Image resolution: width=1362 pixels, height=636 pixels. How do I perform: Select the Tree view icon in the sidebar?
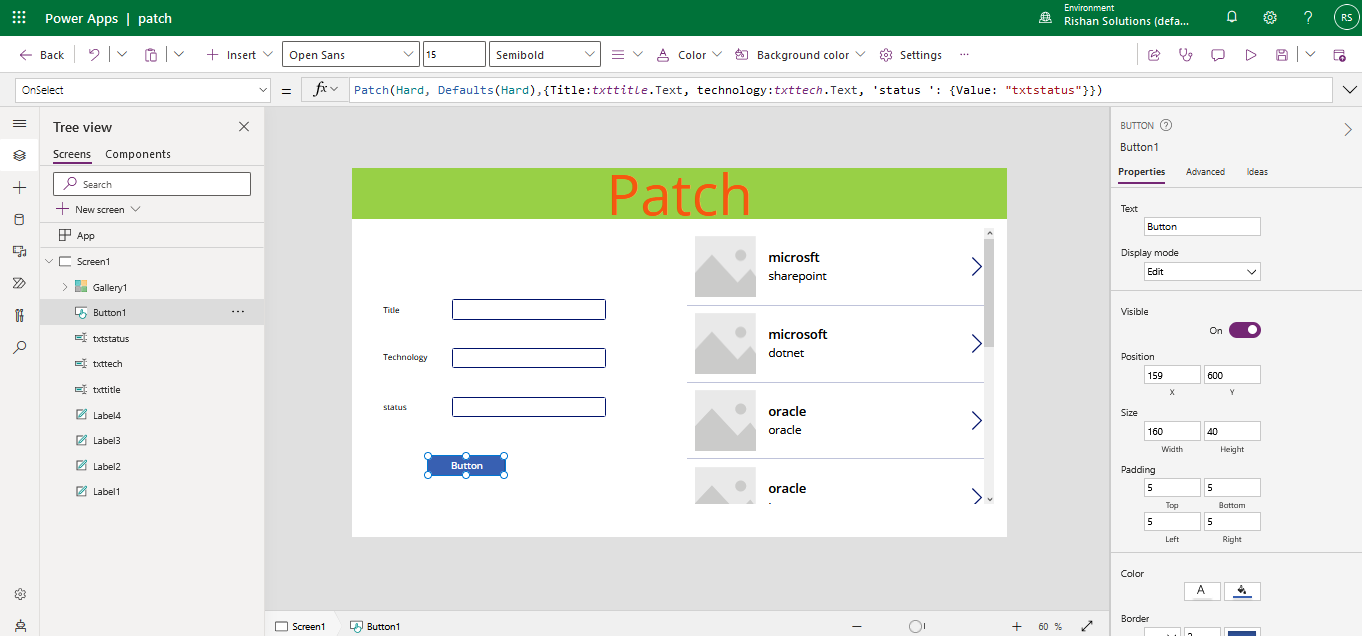19,155
